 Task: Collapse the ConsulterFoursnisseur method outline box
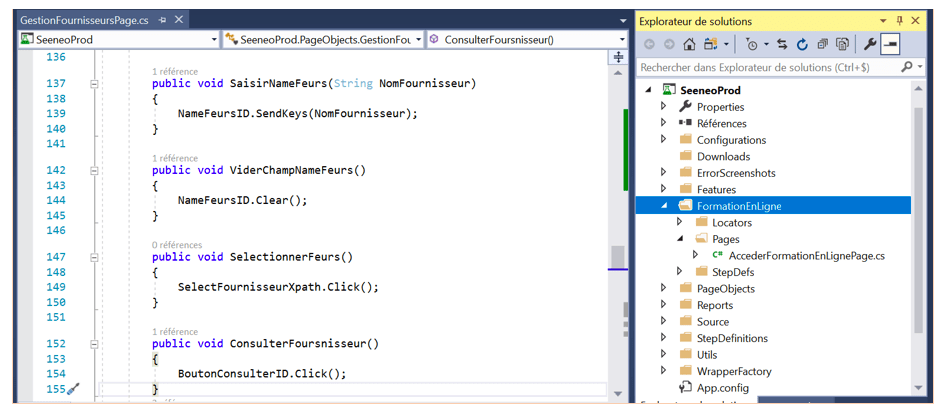(94, 344)
